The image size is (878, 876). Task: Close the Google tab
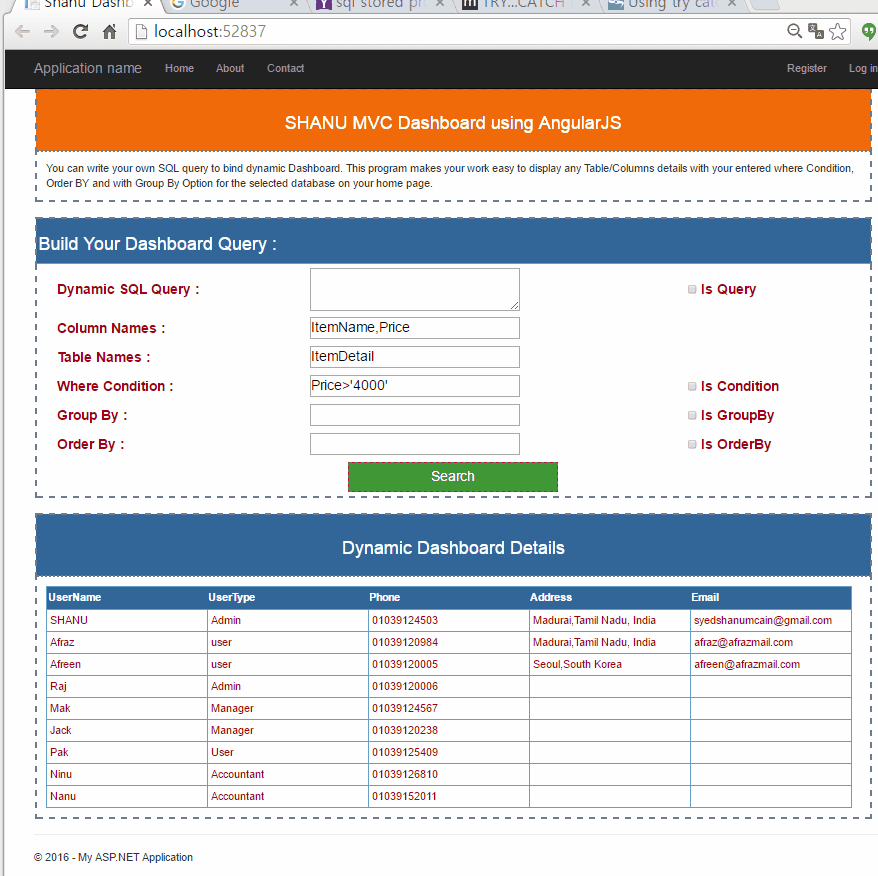pos(295,3)
